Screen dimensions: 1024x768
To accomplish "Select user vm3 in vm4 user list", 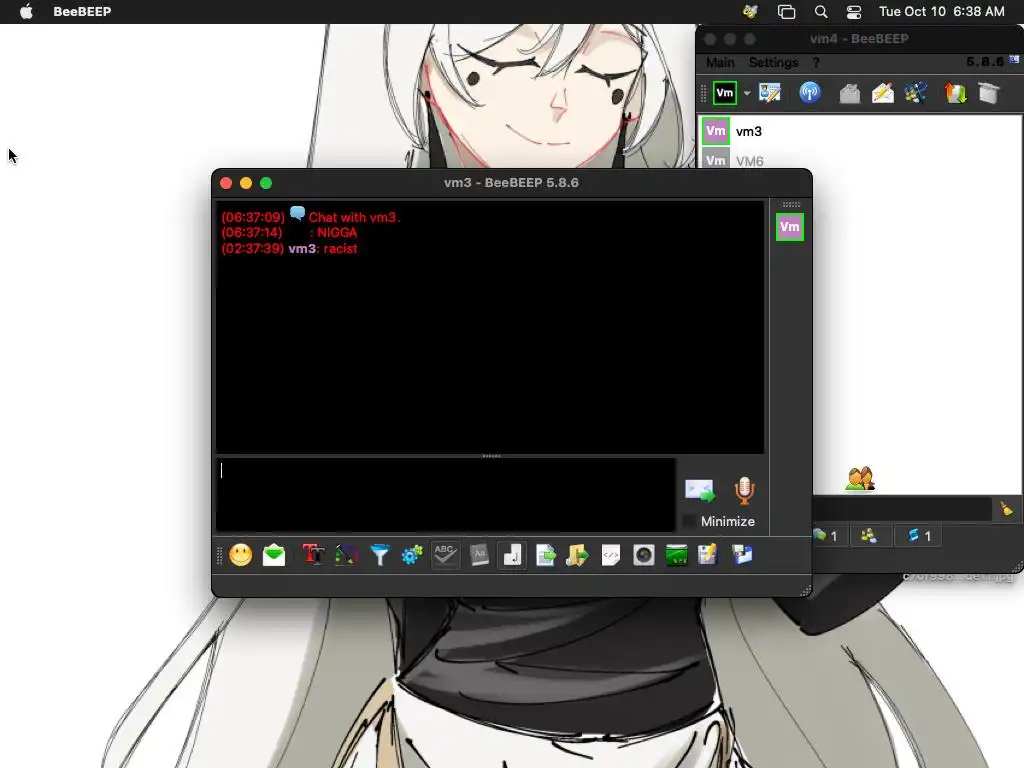I will tap(859, 131).
